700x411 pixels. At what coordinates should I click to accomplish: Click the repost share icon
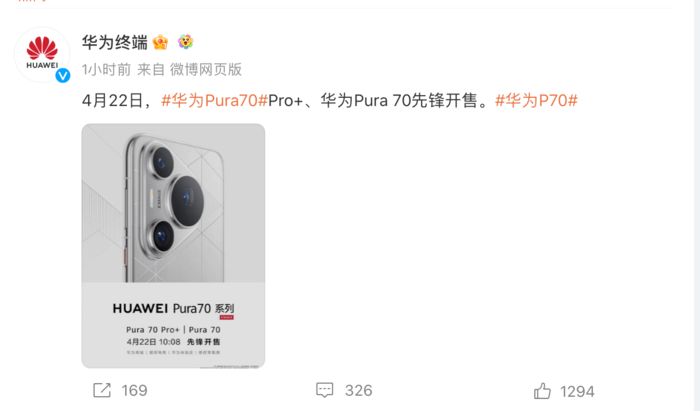102,390
